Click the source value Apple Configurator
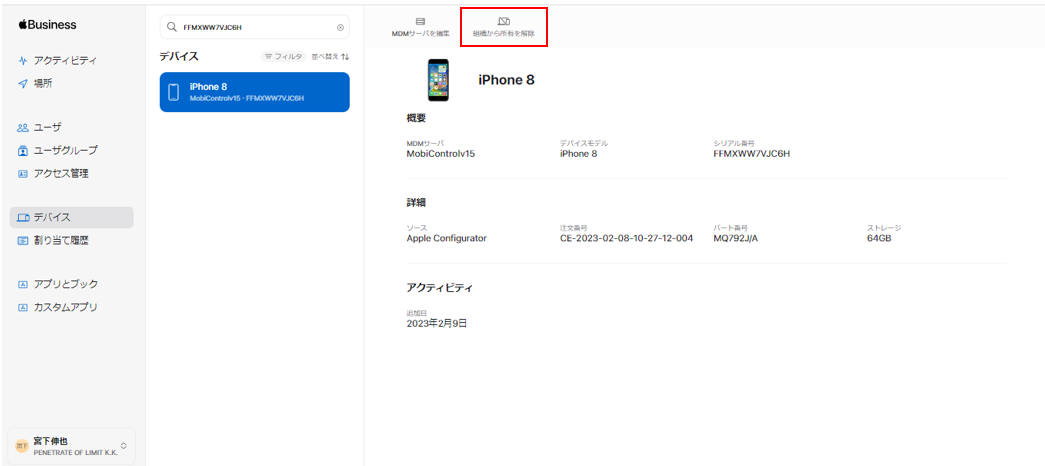Screen dimensions: 1045x466 [447, 238]
